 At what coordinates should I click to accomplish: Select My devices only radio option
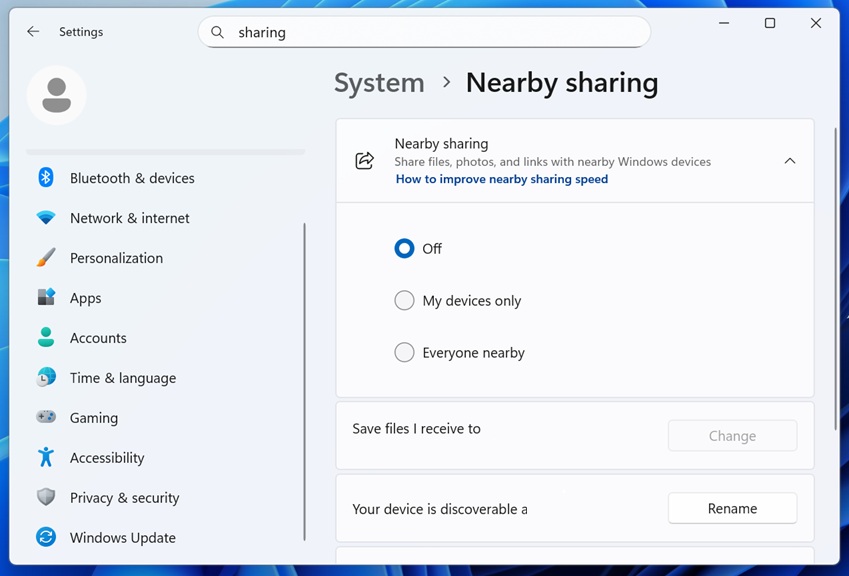click(404, 301)
